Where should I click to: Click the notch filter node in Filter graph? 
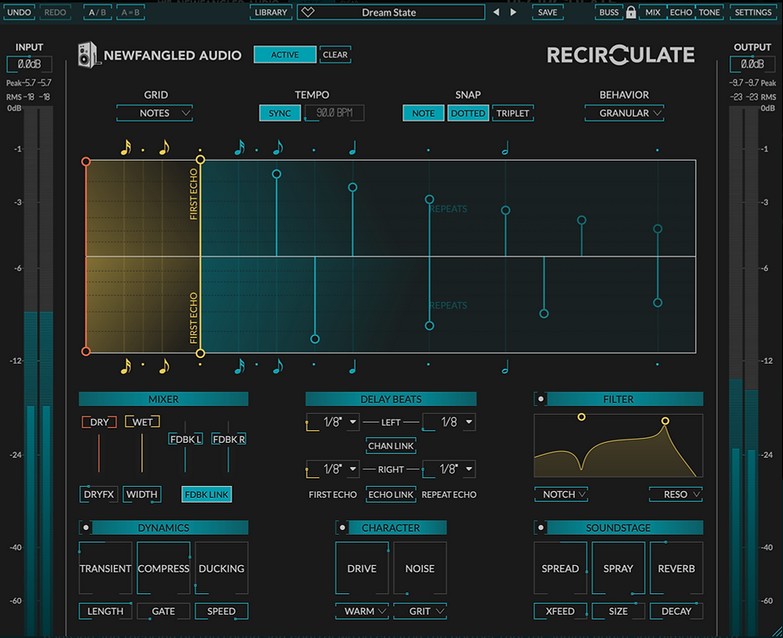[581, 417]
